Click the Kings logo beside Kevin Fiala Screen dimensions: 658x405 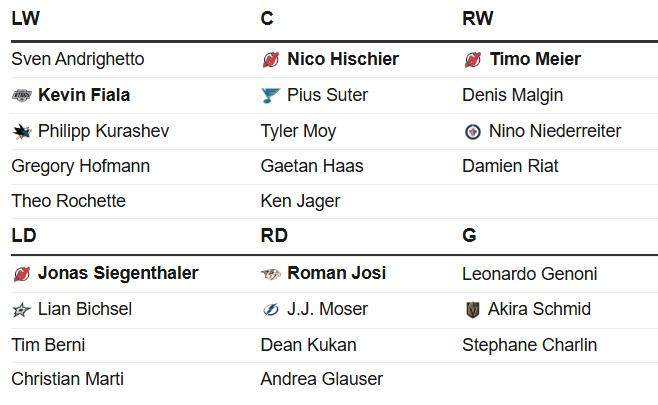tap(22, 96)
